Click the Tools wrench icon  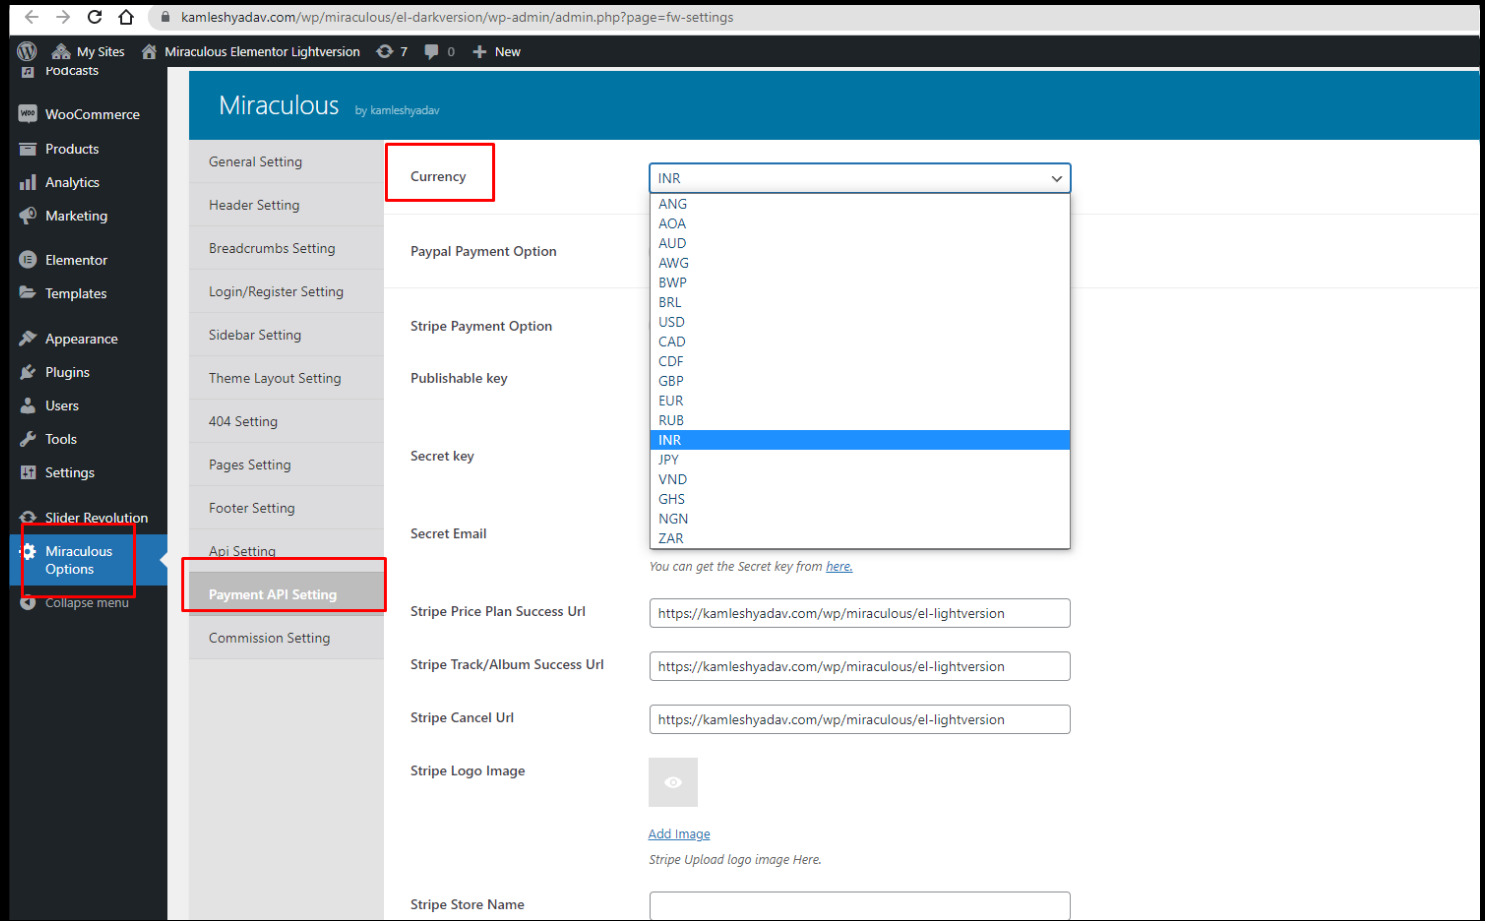point(28,439)
